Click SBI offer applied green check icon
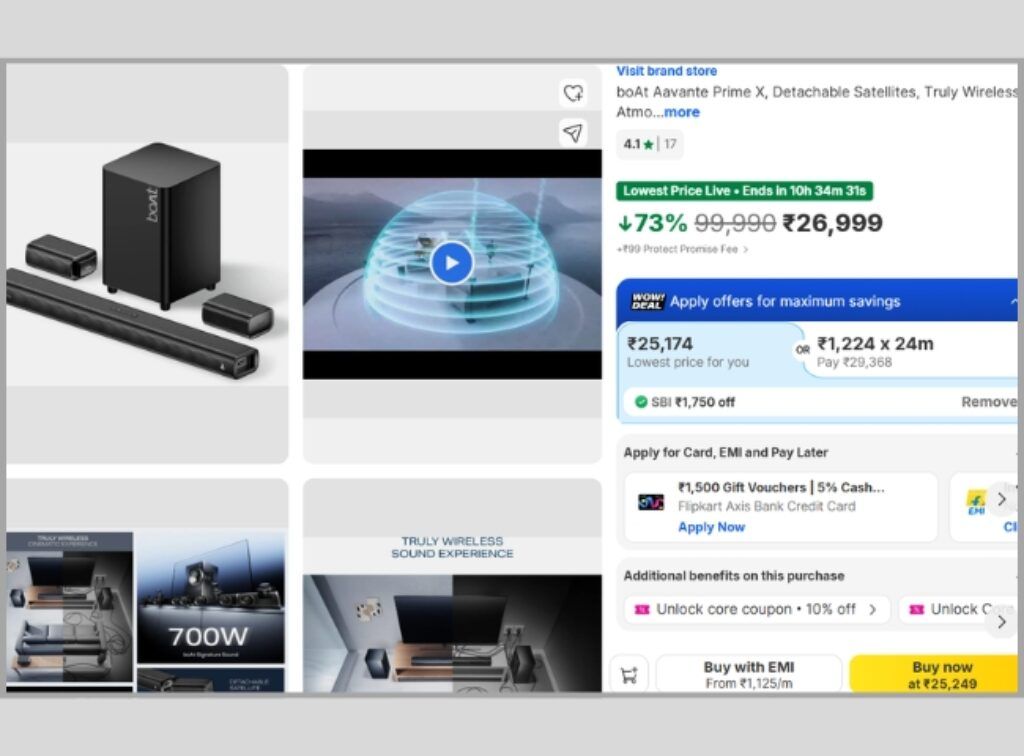Viewport: 1024px width, 756px height. 641,402
